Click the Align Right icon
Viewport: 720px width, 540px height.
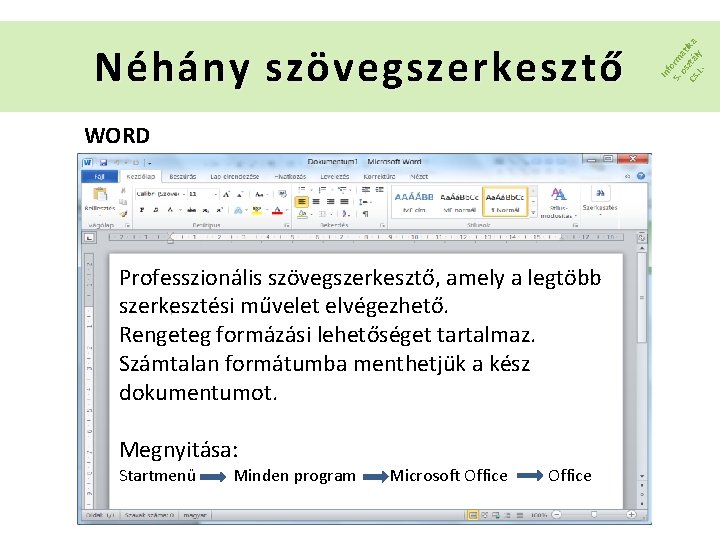(x=330, y=202)
